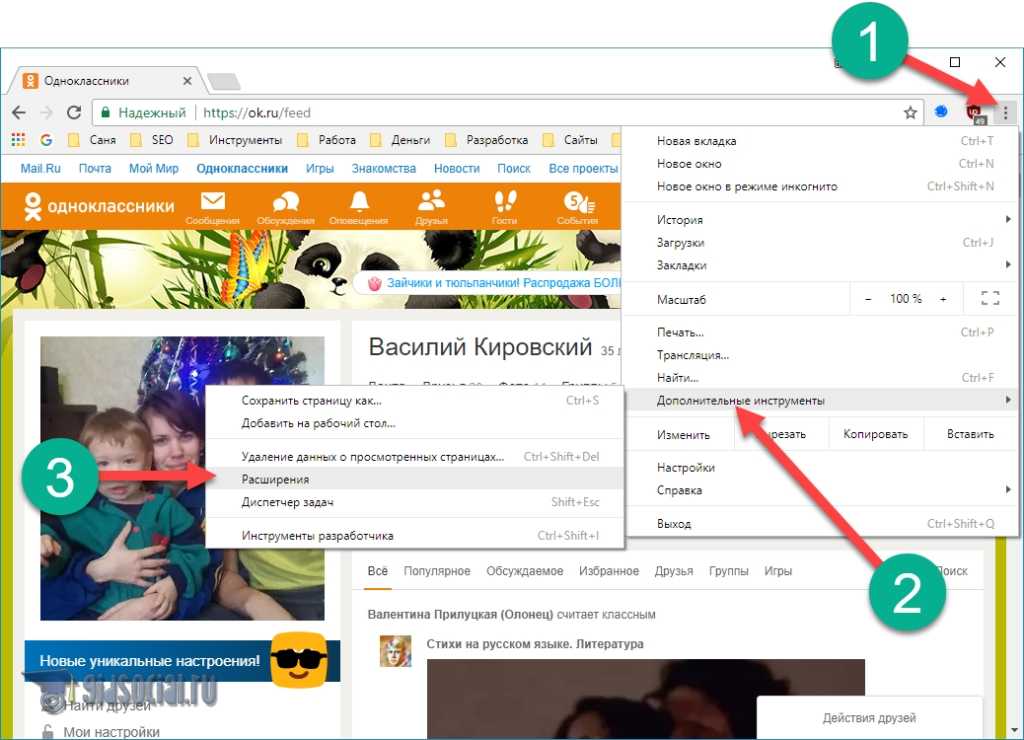
Task: Select Расширения in the submenu
Action: click(415, 479)
